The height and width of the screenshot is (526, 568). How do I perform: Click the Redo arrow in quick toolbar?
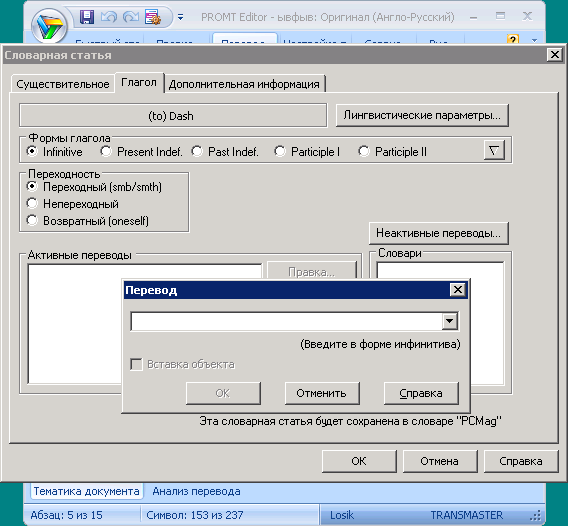[x=131, y=17]
